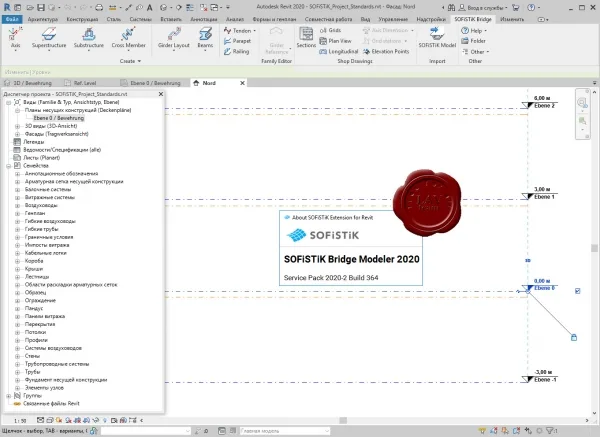The width and height of the screenshot is (600, 437).
Task: Open the Axis tool in the ribbon
Action: coord(15,38)
